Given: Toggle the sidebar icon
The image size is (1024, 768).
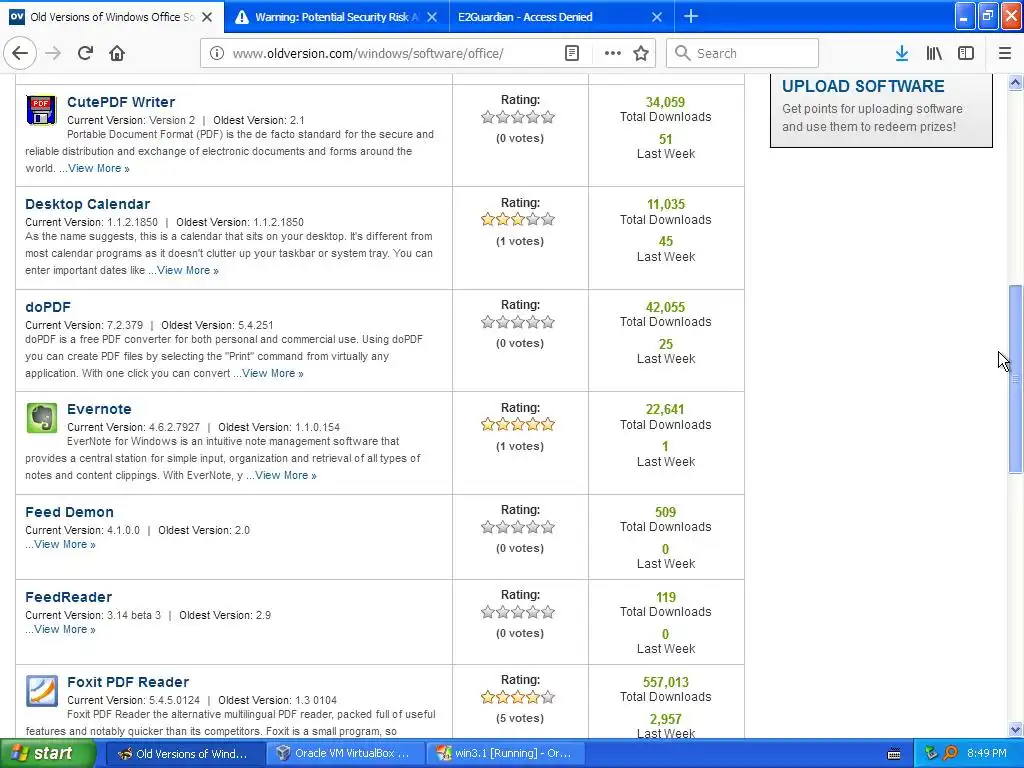Looking at the screenshot, I should 966,54.
